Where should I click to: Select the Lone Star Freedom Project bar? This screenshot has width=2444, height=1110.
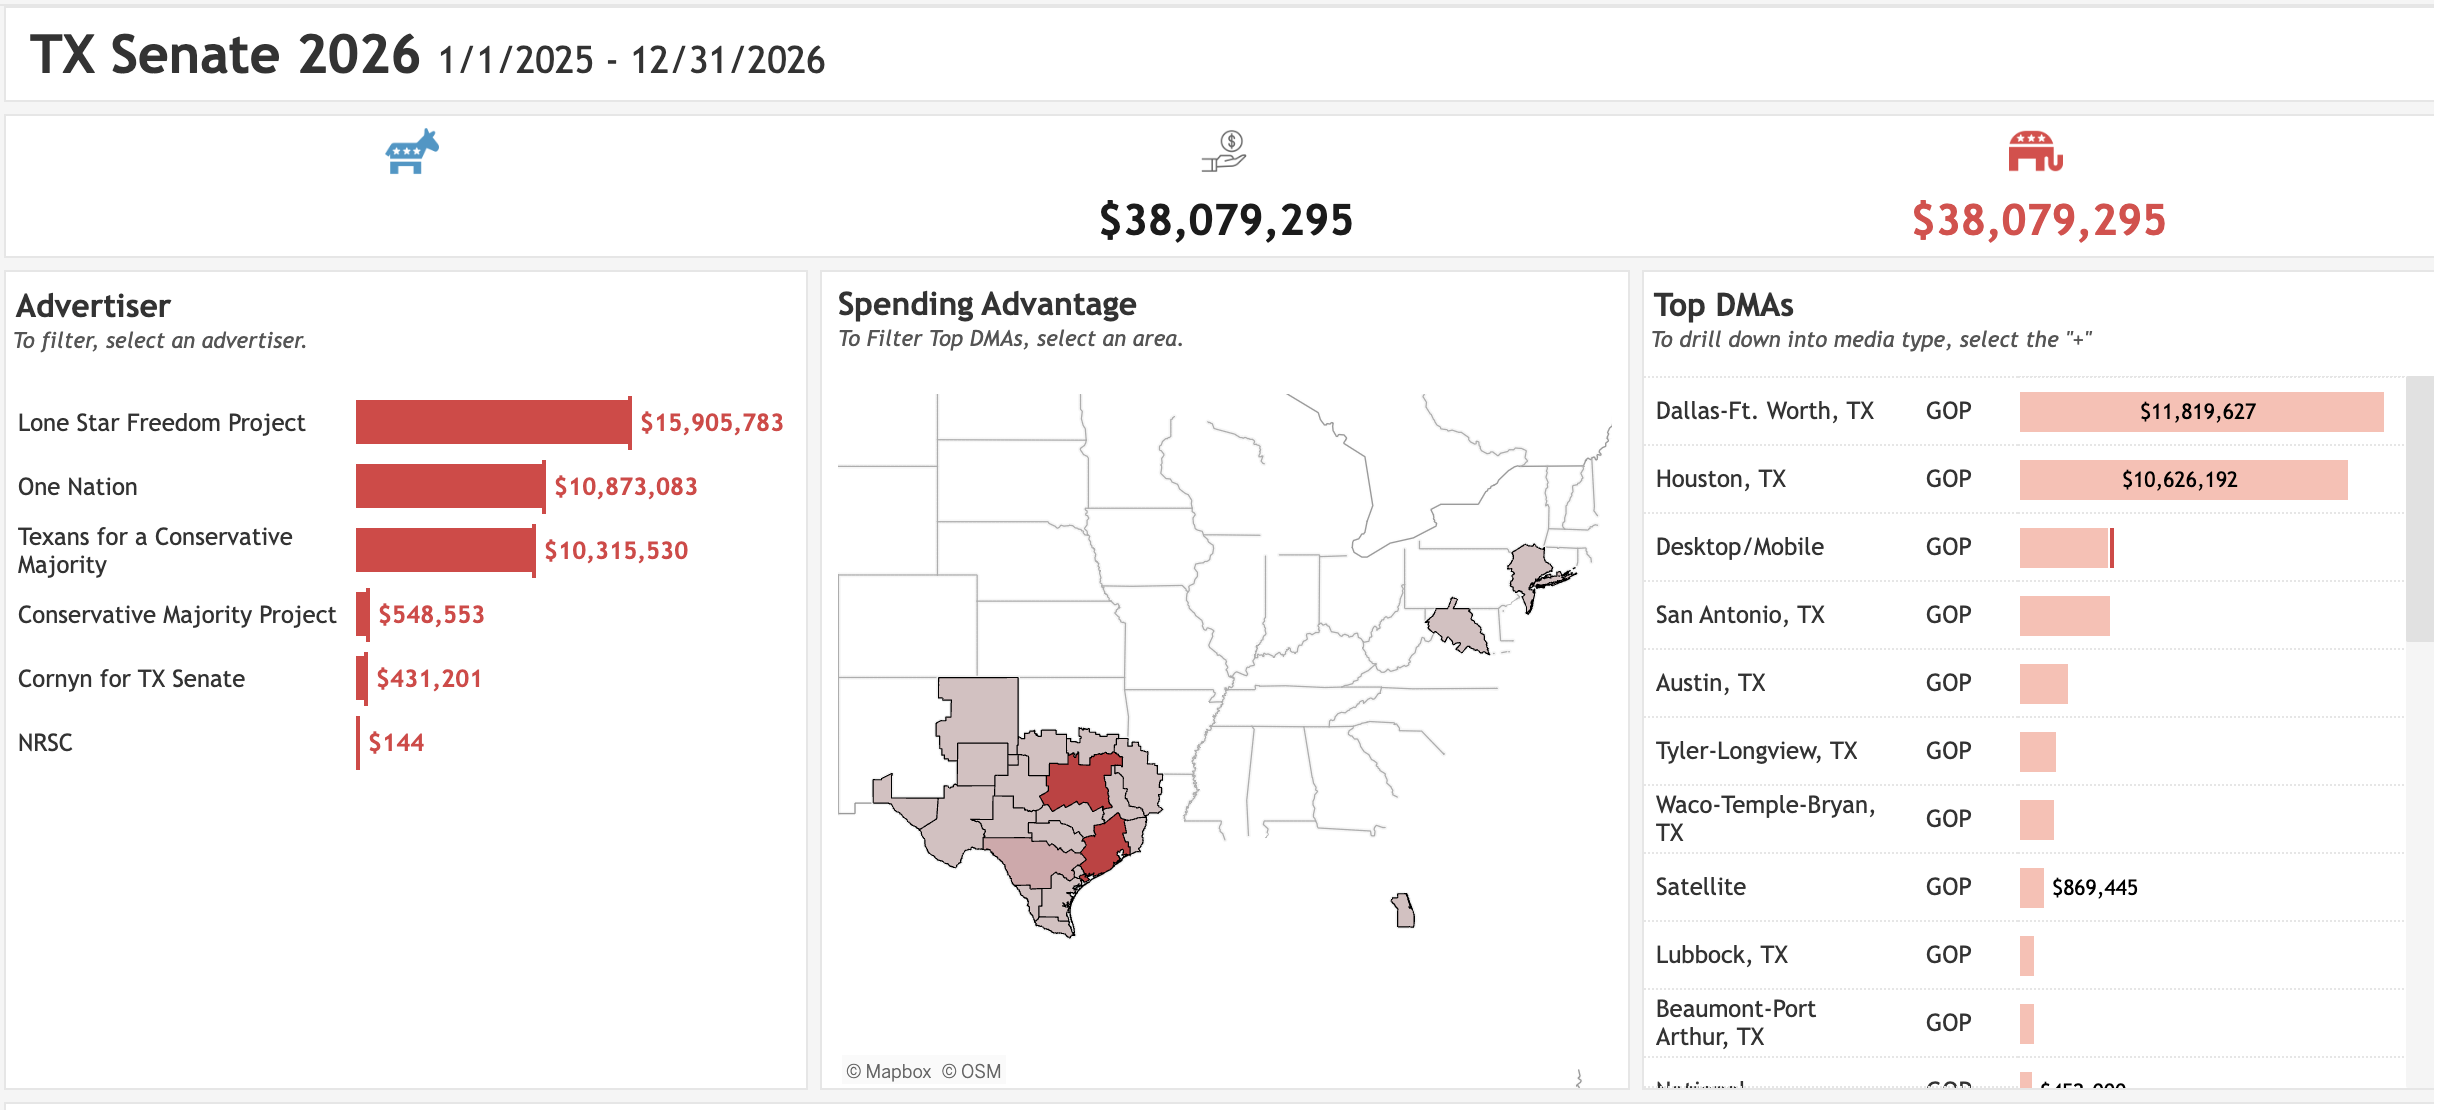click(x=493, y=422)
